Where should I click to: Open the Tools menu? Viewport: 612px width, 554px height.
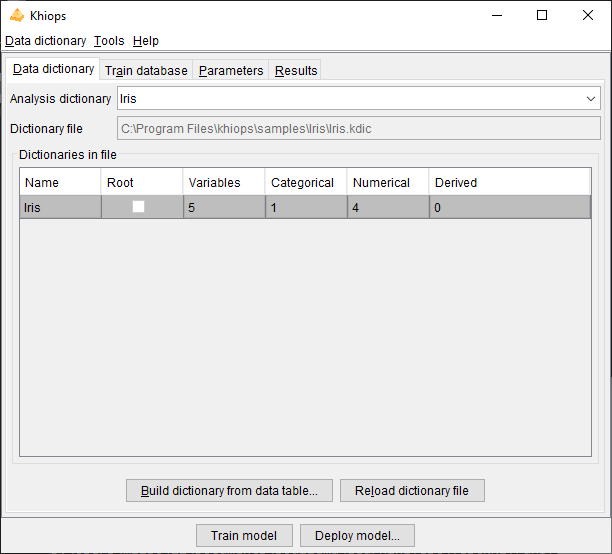tap(109, 41)
